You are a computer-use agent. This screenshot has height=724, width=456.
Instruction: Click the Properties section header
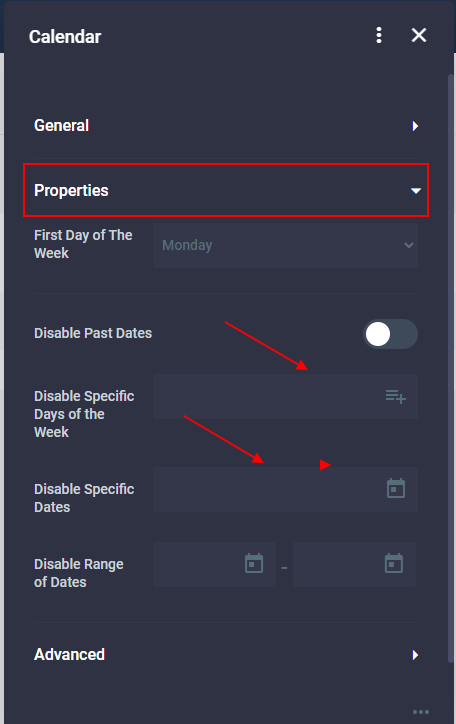pos(226,190)
